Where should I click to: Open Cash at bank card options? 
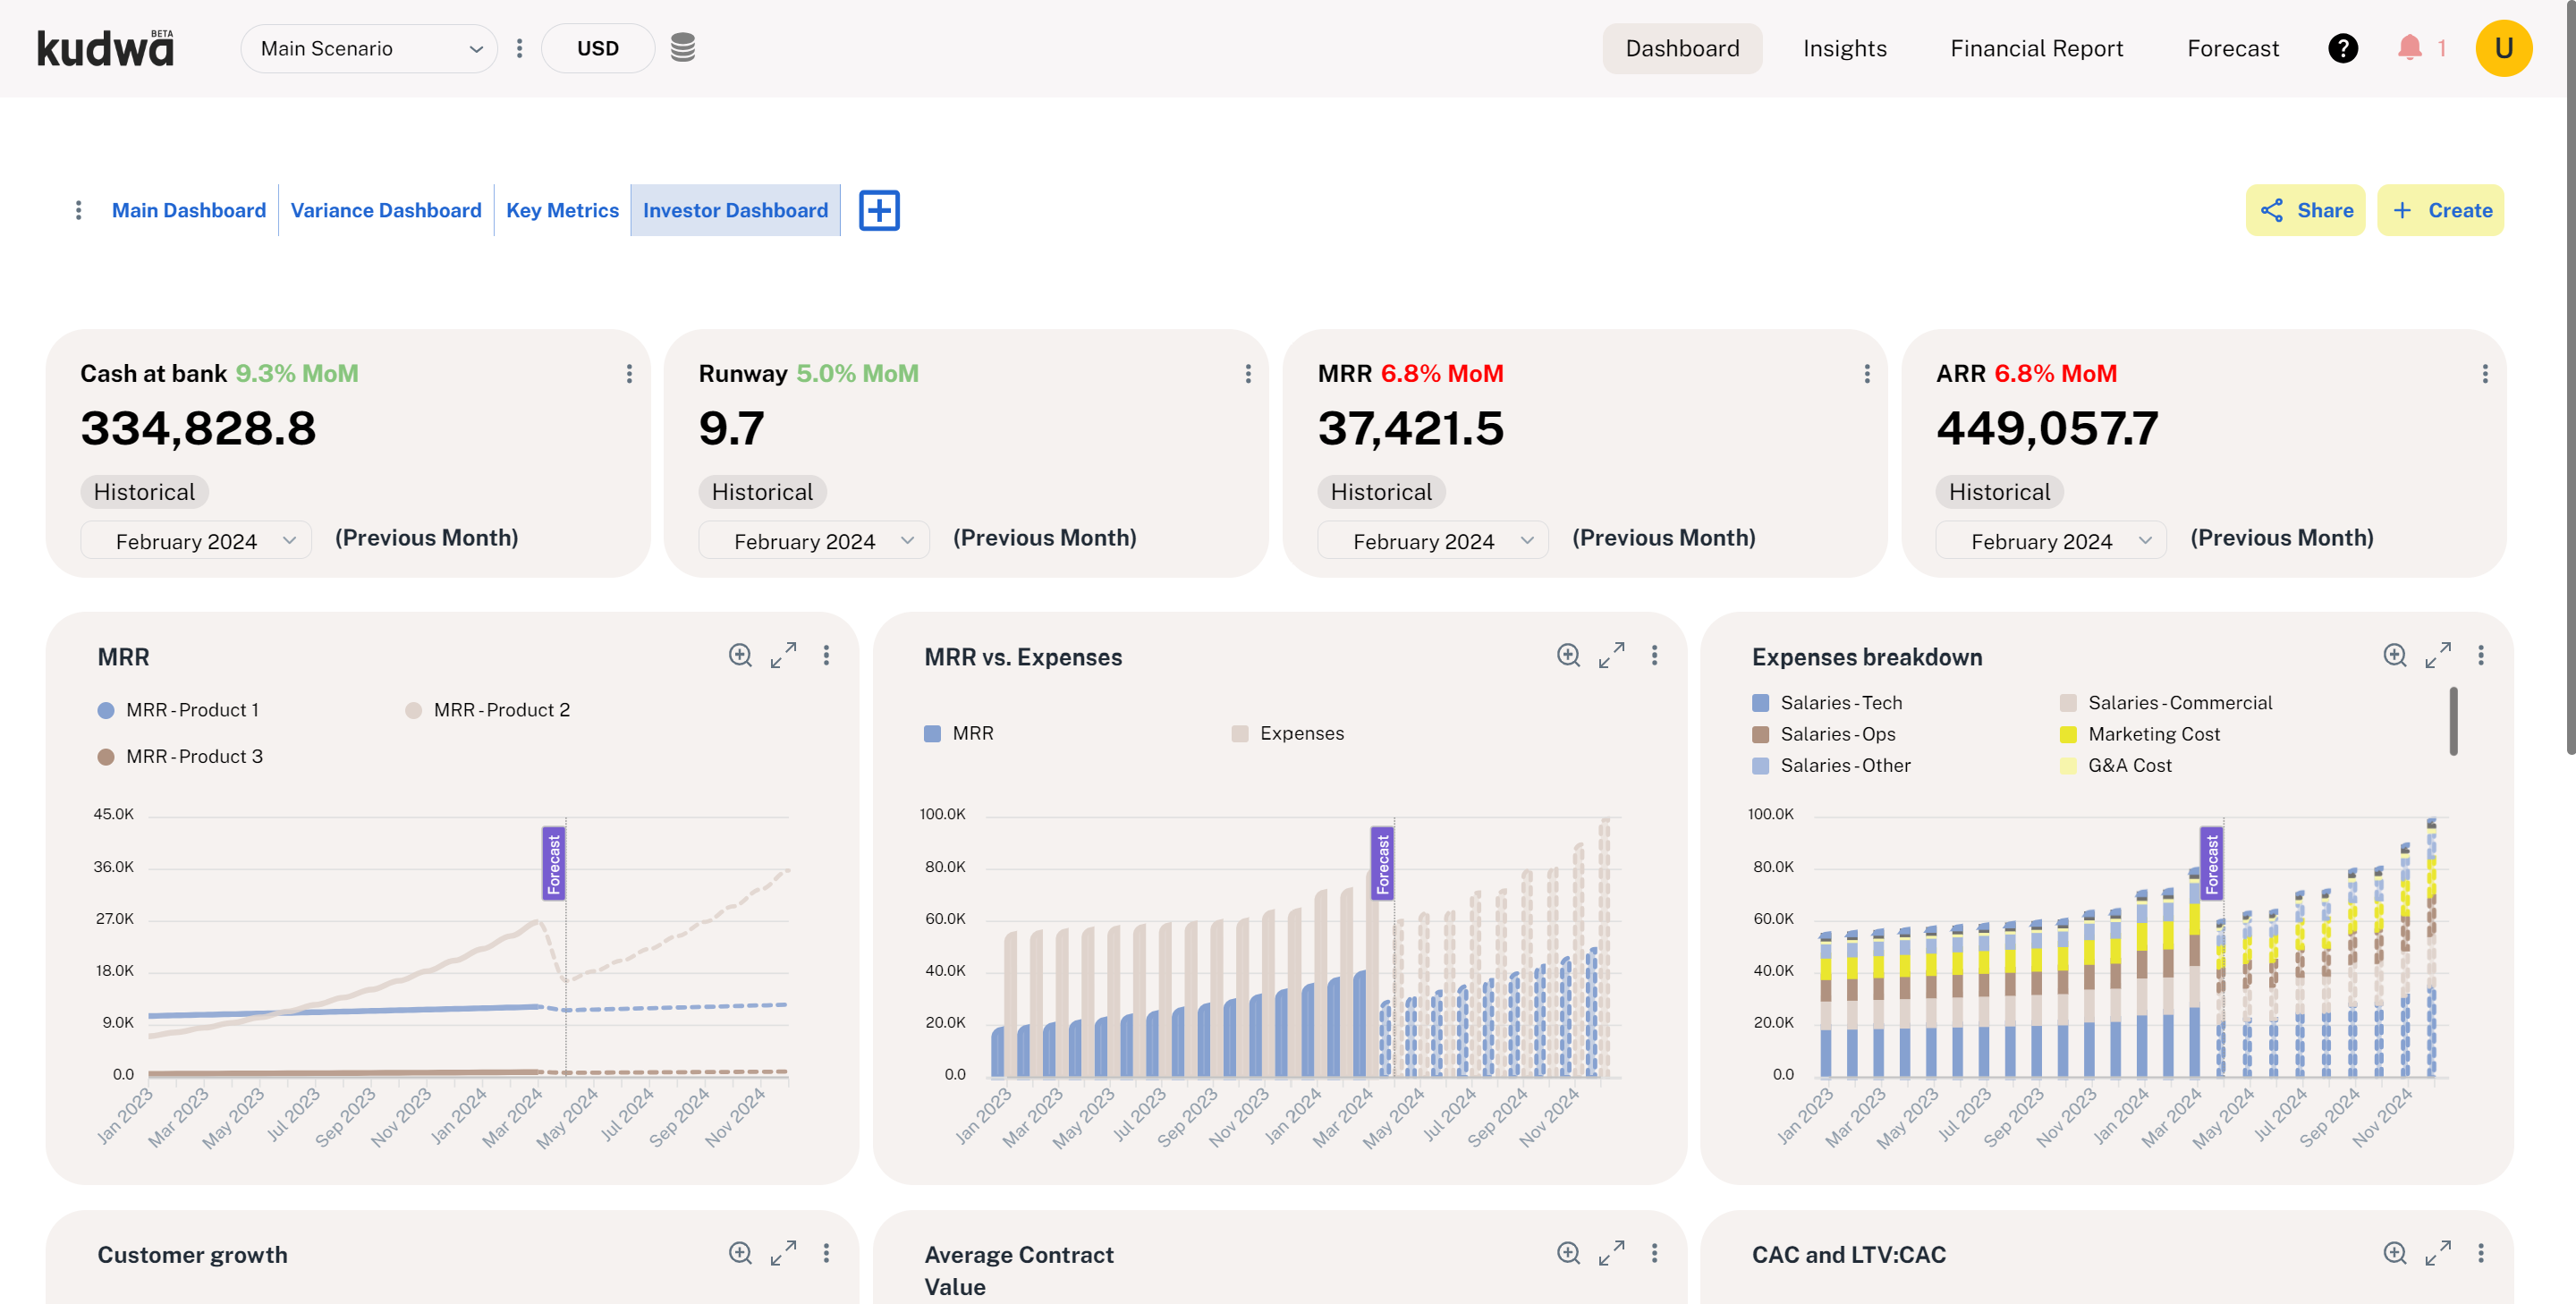tap(629, 373)
